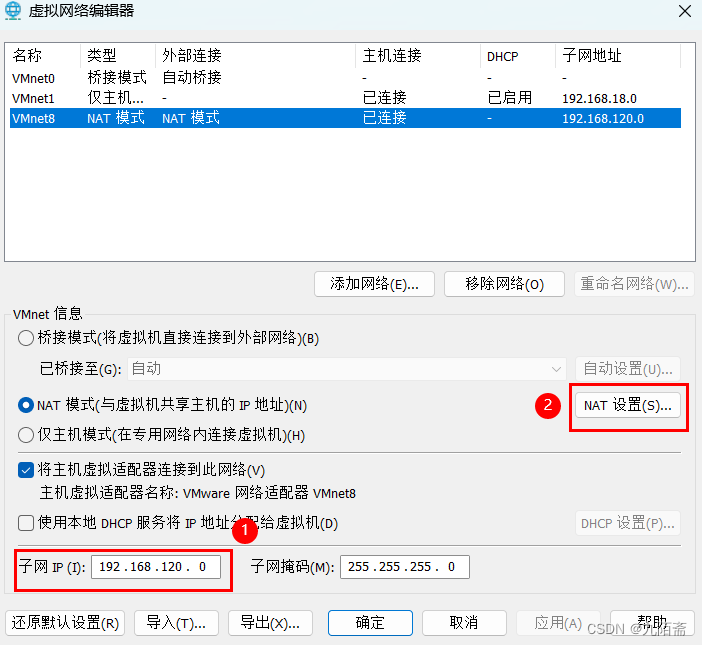Click the DHCP column header
This screenshot has height=645, width=702.
point(518,56)
